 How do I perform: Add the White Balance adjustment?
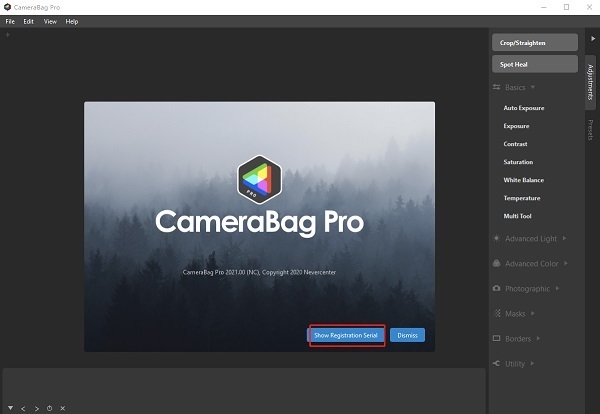(x=523, y=180)
